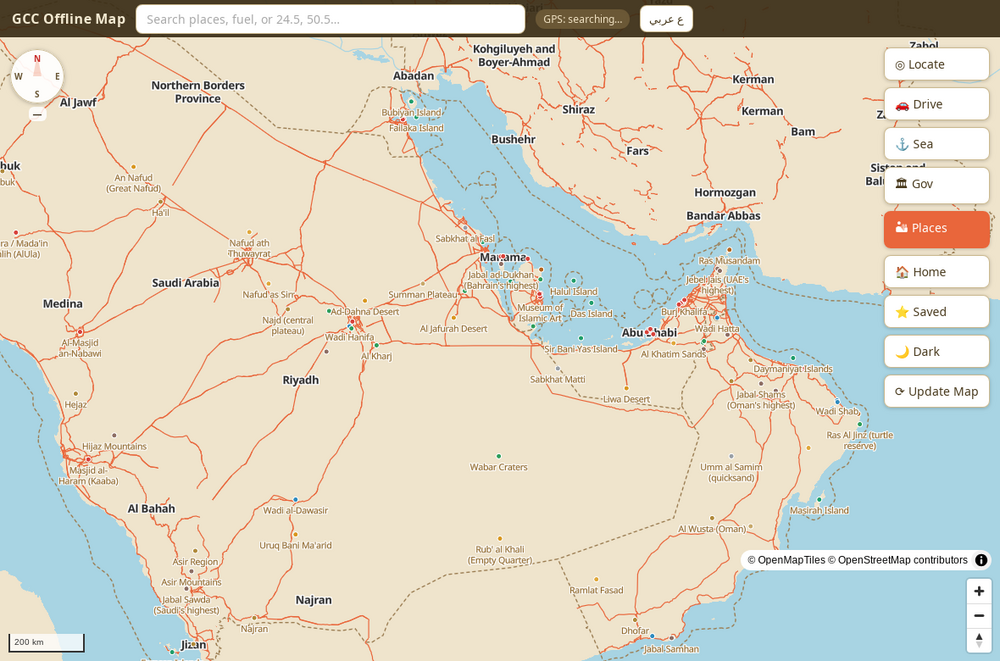
Task: Select the Asir Region marker
Action: [x=195, y=551]
